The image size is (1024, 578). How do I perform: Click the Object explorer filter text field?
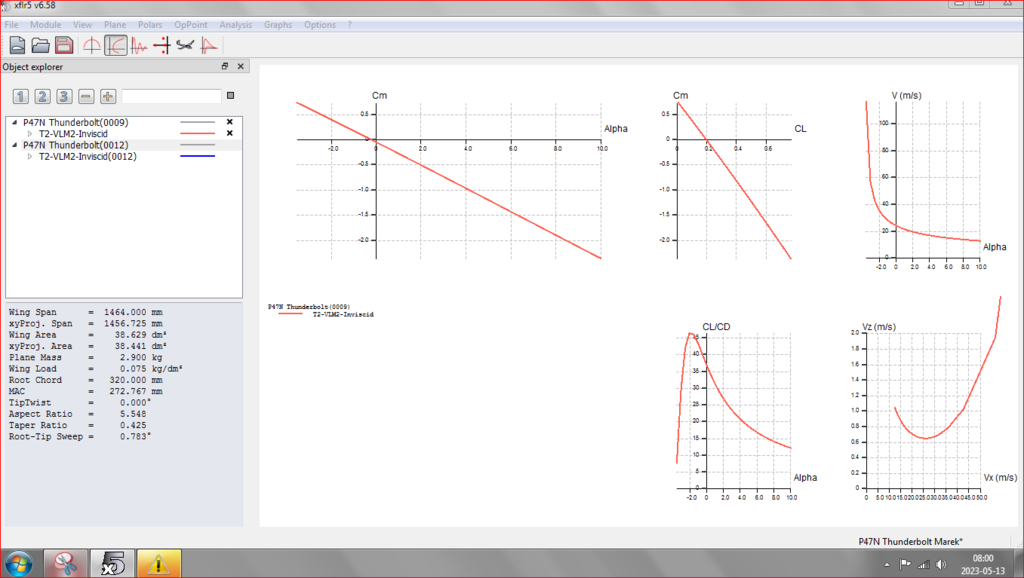171,96
